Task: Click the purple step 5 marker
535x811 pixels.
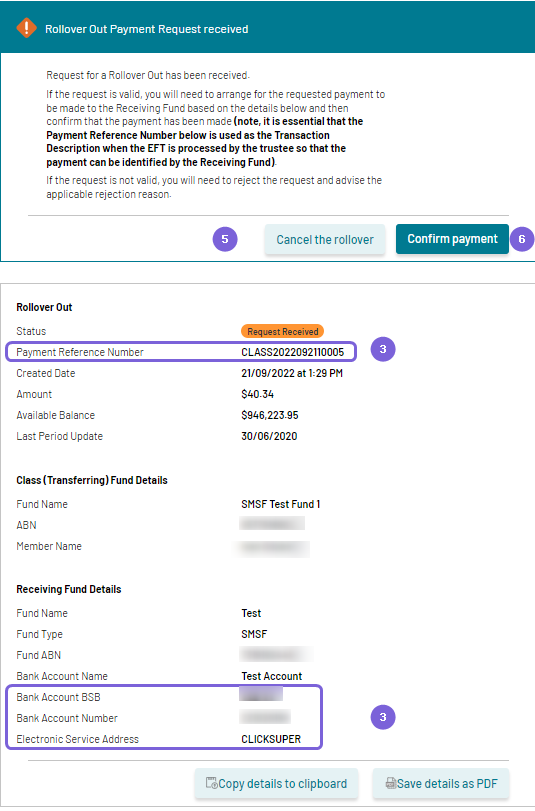Action: coord(225,239)
